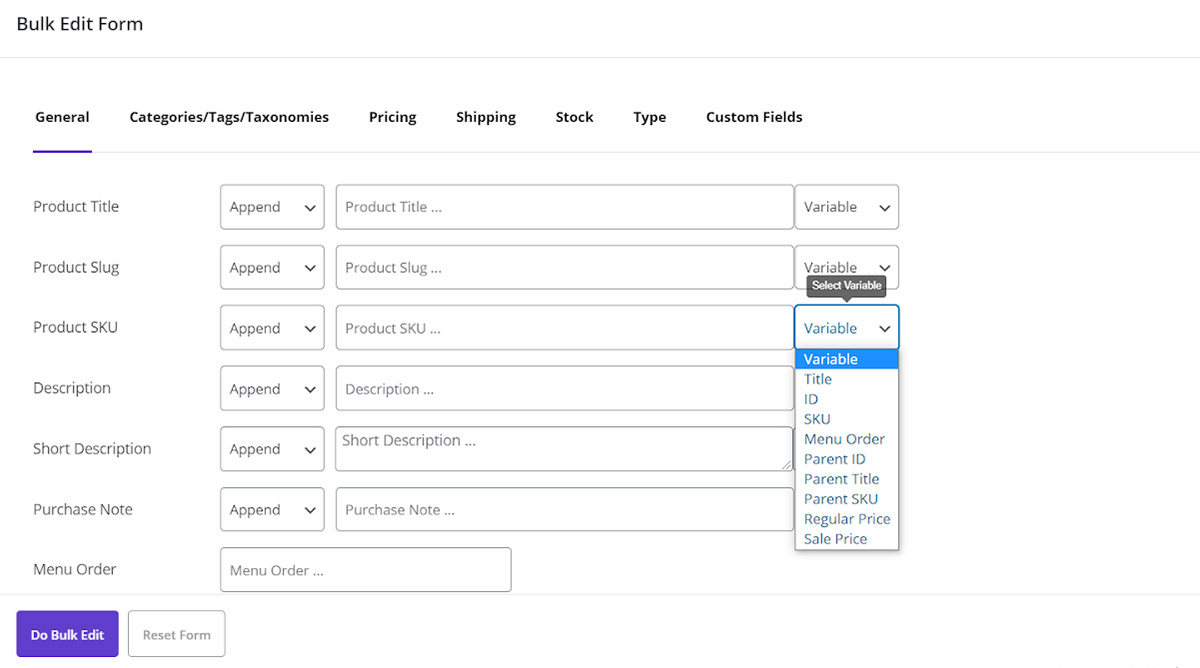The image size is (1200, 668).
Task: Open Product Title Append operator dropdown
Action: click(272, 207)
